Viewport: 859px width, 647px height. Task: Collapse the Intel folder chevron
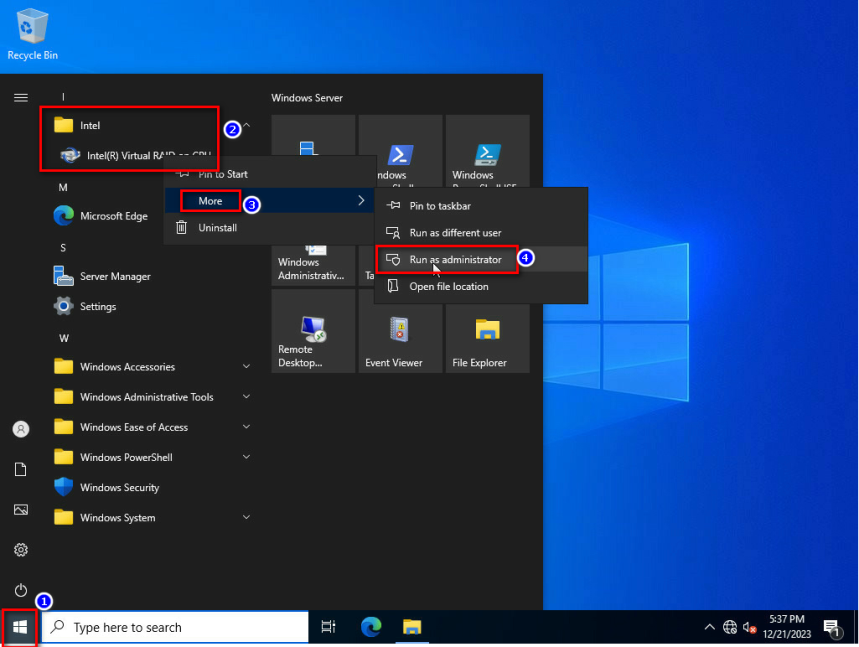pos(247,125)
